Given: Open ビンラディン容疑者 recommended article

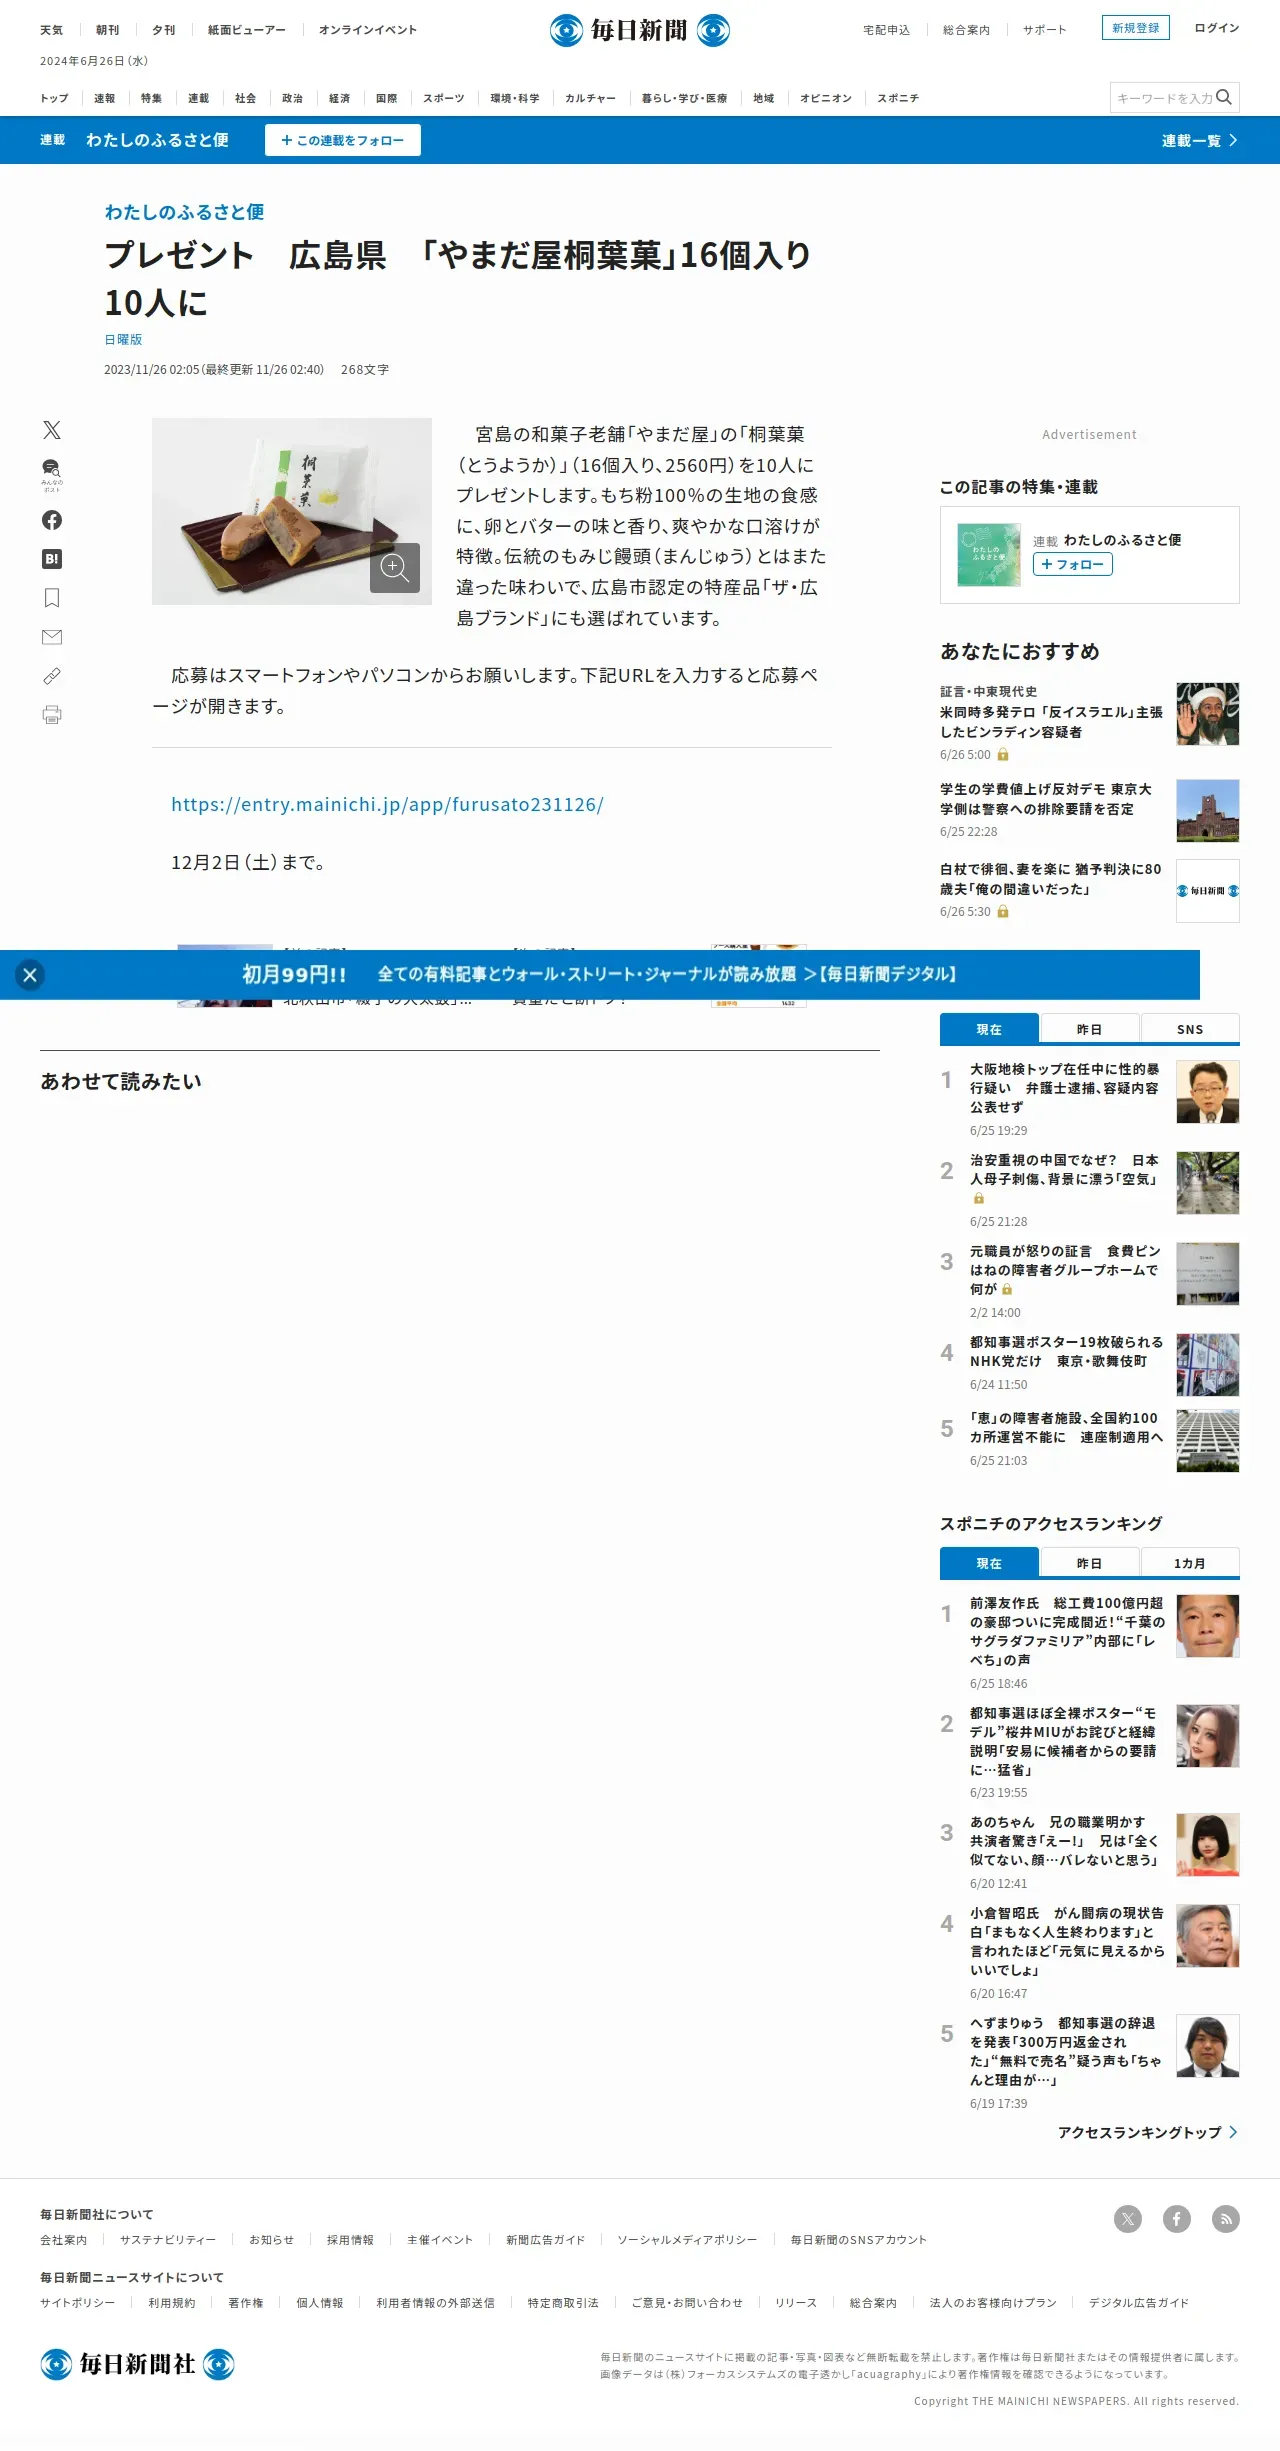Looking at the screenshot, I should (x=1051, y=722).
